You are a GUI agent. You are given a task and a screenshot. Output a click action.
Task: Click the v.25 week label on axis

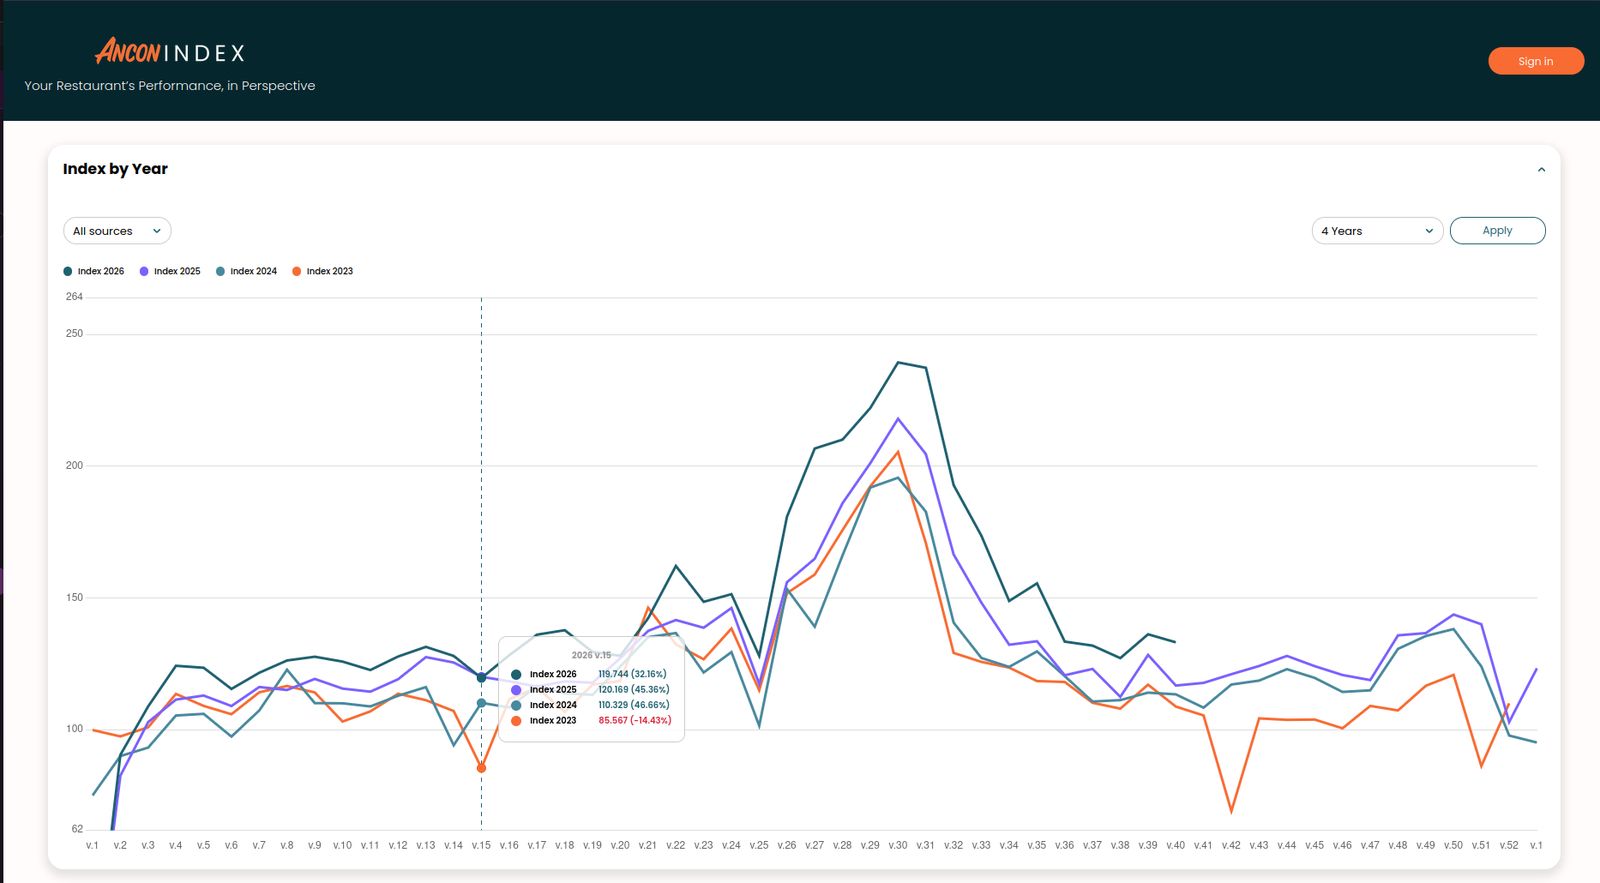click(x=759, y=845)
